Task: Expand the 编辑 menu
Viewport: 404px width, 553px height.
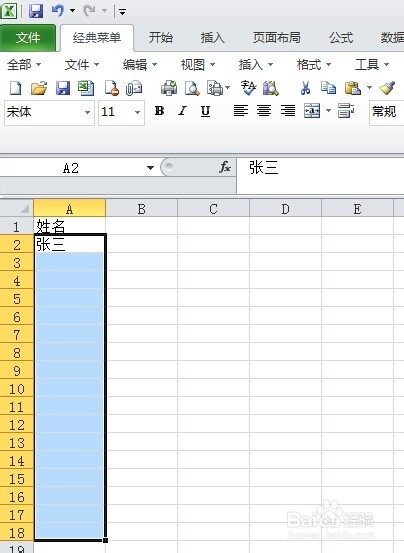Action: pyautogui.click(x=140, y=65)
